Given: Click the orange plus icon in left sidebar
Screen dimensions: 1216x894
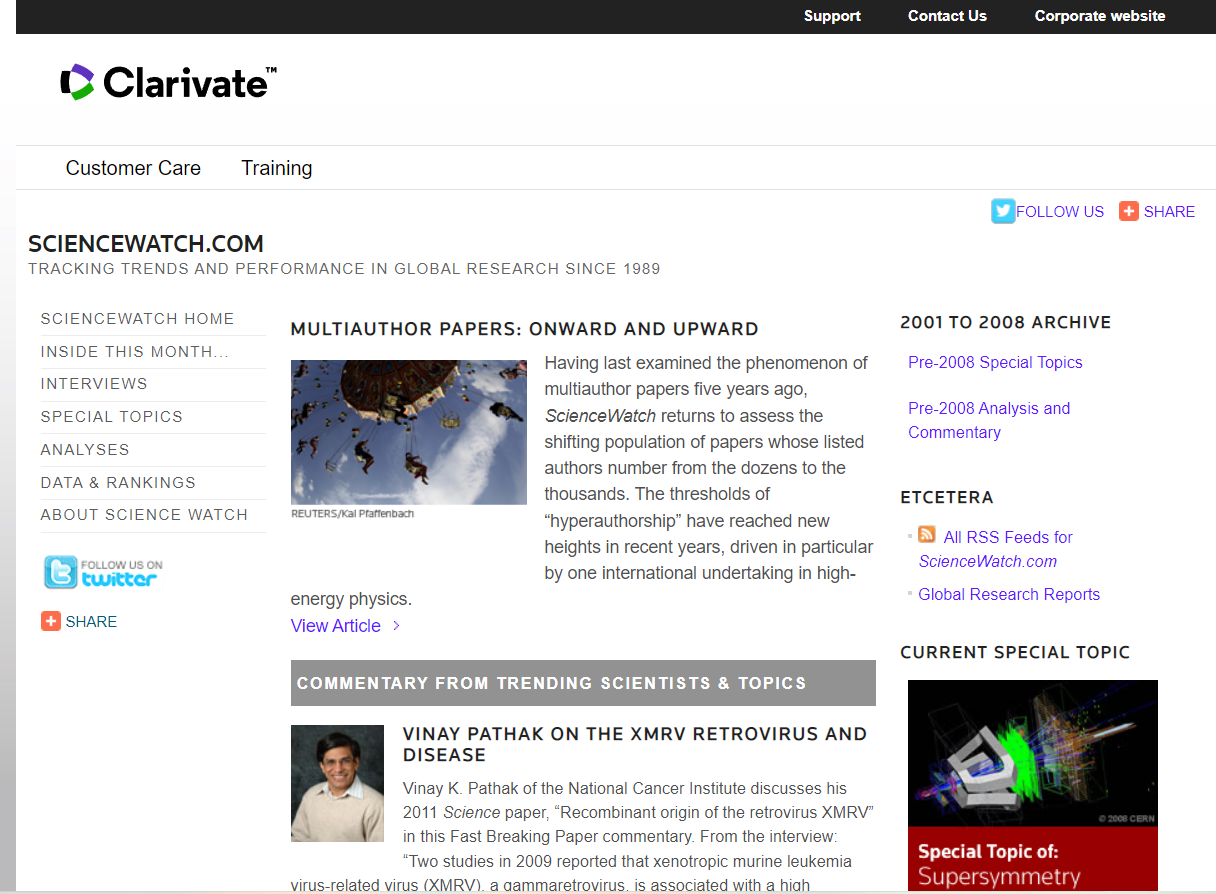Looking at the screenshot, I should coord(51,621).
